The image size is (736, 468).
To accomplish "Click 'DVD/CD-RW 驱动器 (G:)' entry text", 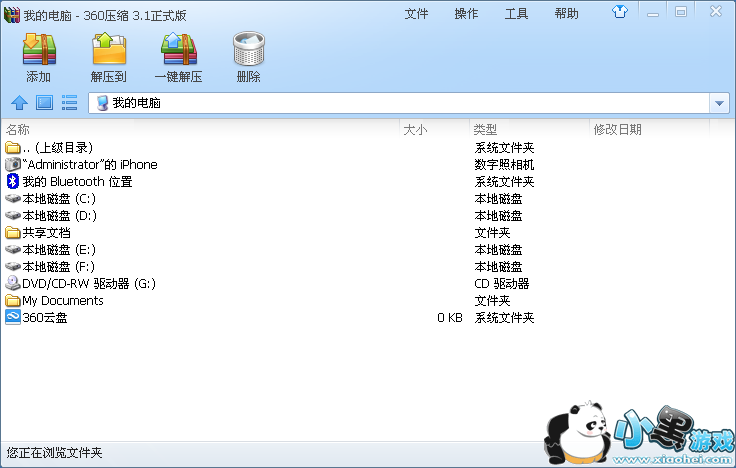I will click(89, 284).
